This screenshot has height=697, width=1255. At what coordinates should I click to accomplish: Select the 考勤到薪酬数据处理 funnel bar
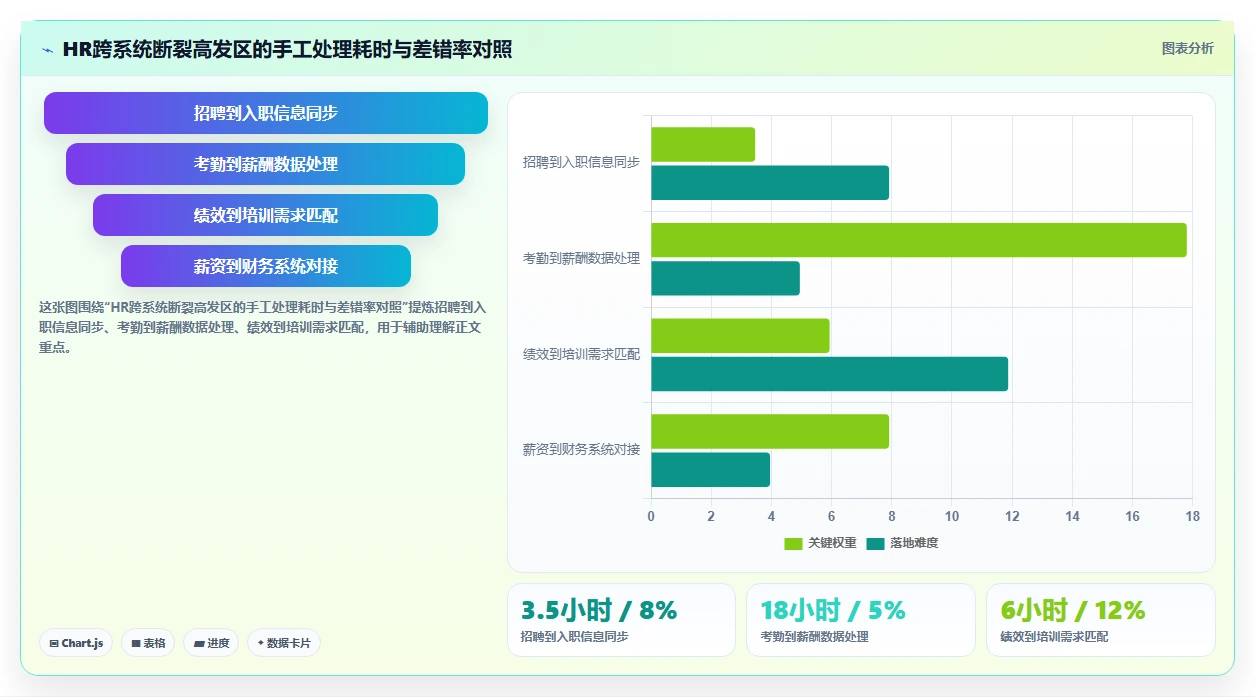266,164
